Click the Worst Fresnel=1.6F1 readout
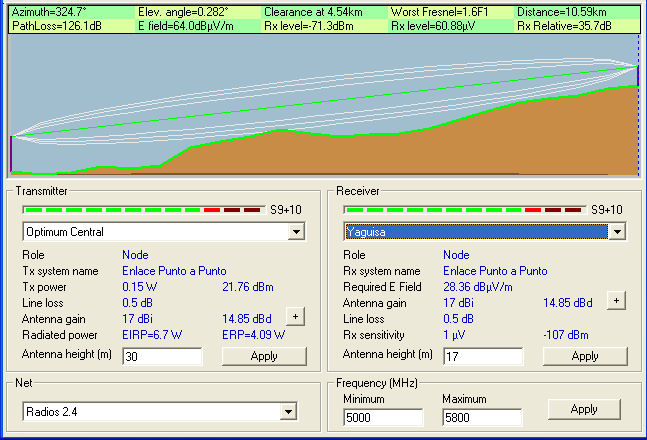This screenshot has height=440, width=647. [439, 12]
